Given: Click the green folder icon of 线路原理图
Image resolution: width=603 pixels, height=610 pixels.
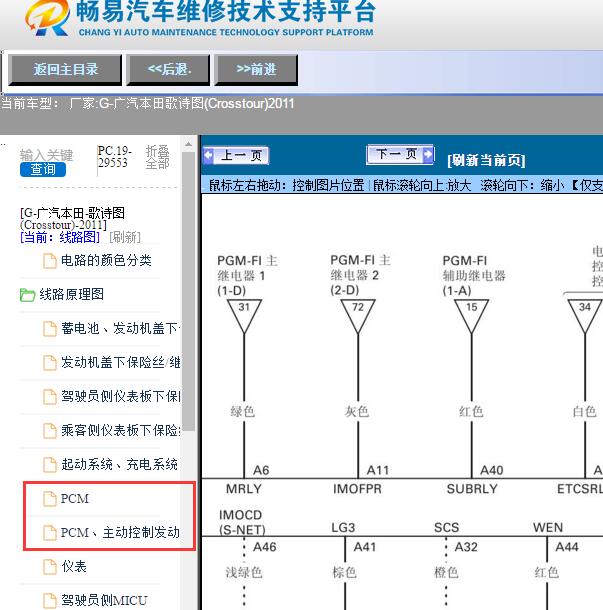Looking at the screenshot, I should click(27, 295).
